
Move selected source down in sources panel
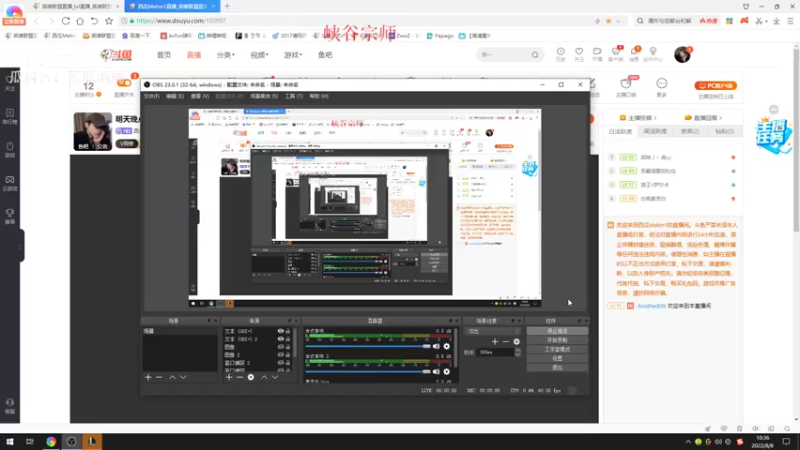tap(275, 378)
